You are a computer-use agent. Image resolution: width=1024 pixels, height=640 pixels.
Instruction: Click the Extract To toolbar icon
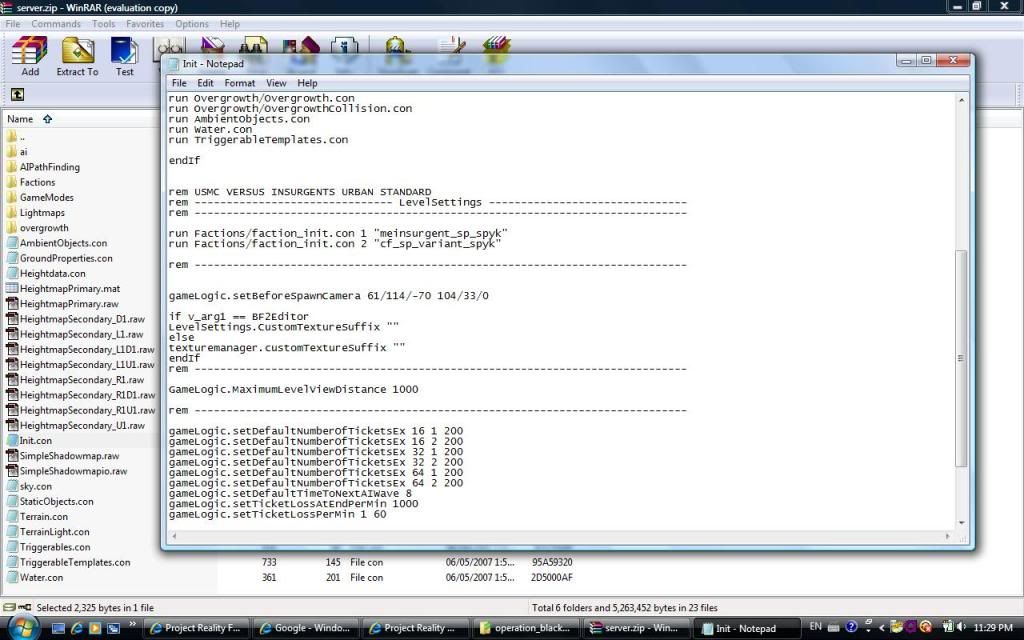[77, 56]
